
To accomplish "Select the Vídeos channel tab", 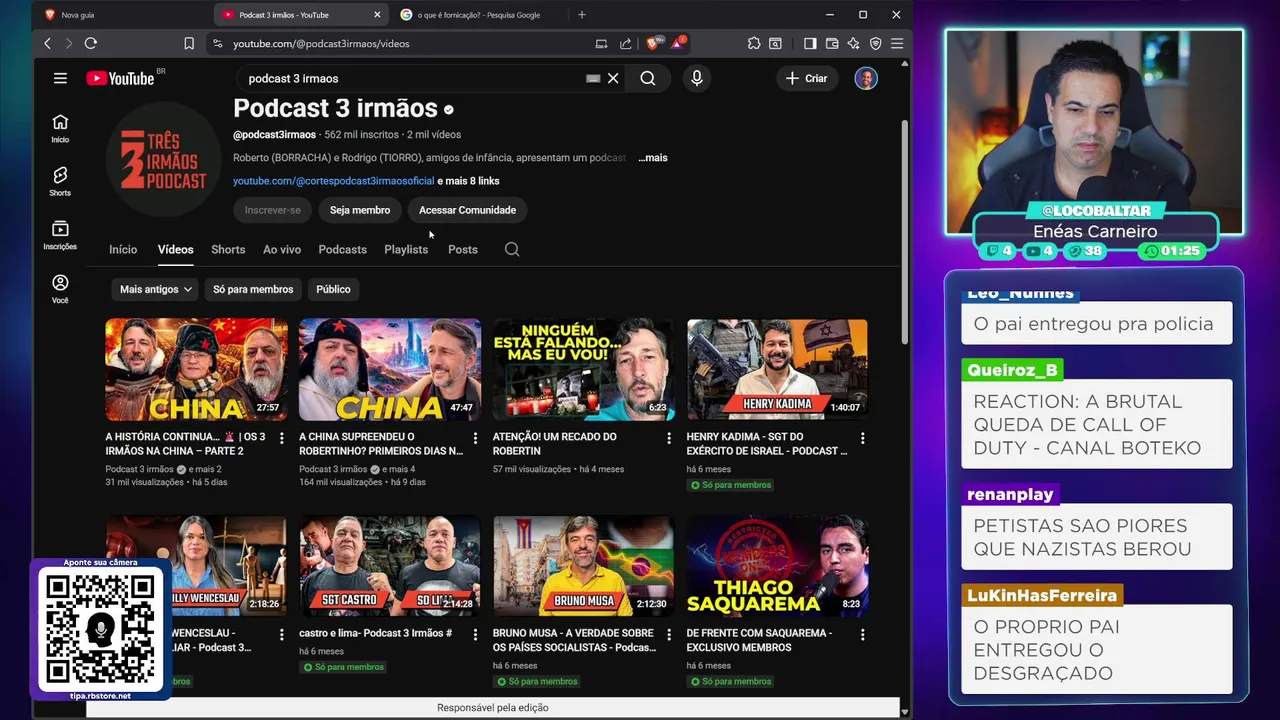I will coord(175,249).
